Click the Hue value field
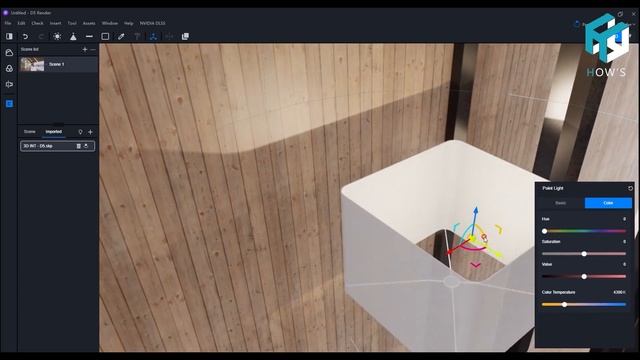 click(x=624, y=219)
